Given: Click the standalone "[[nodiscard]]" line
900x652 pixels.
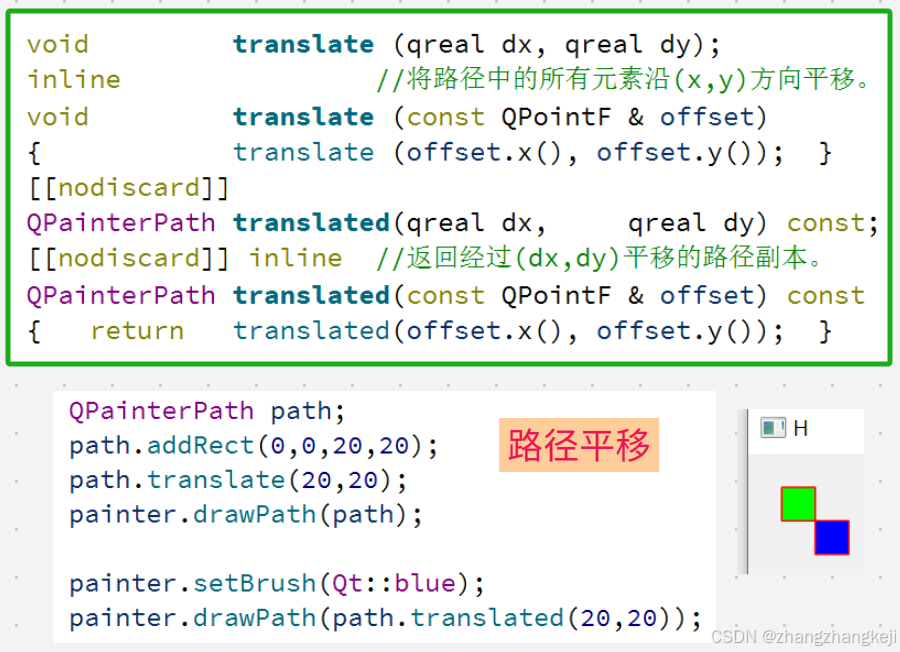Looking at the screenshot, I should [x=129, y=188].
